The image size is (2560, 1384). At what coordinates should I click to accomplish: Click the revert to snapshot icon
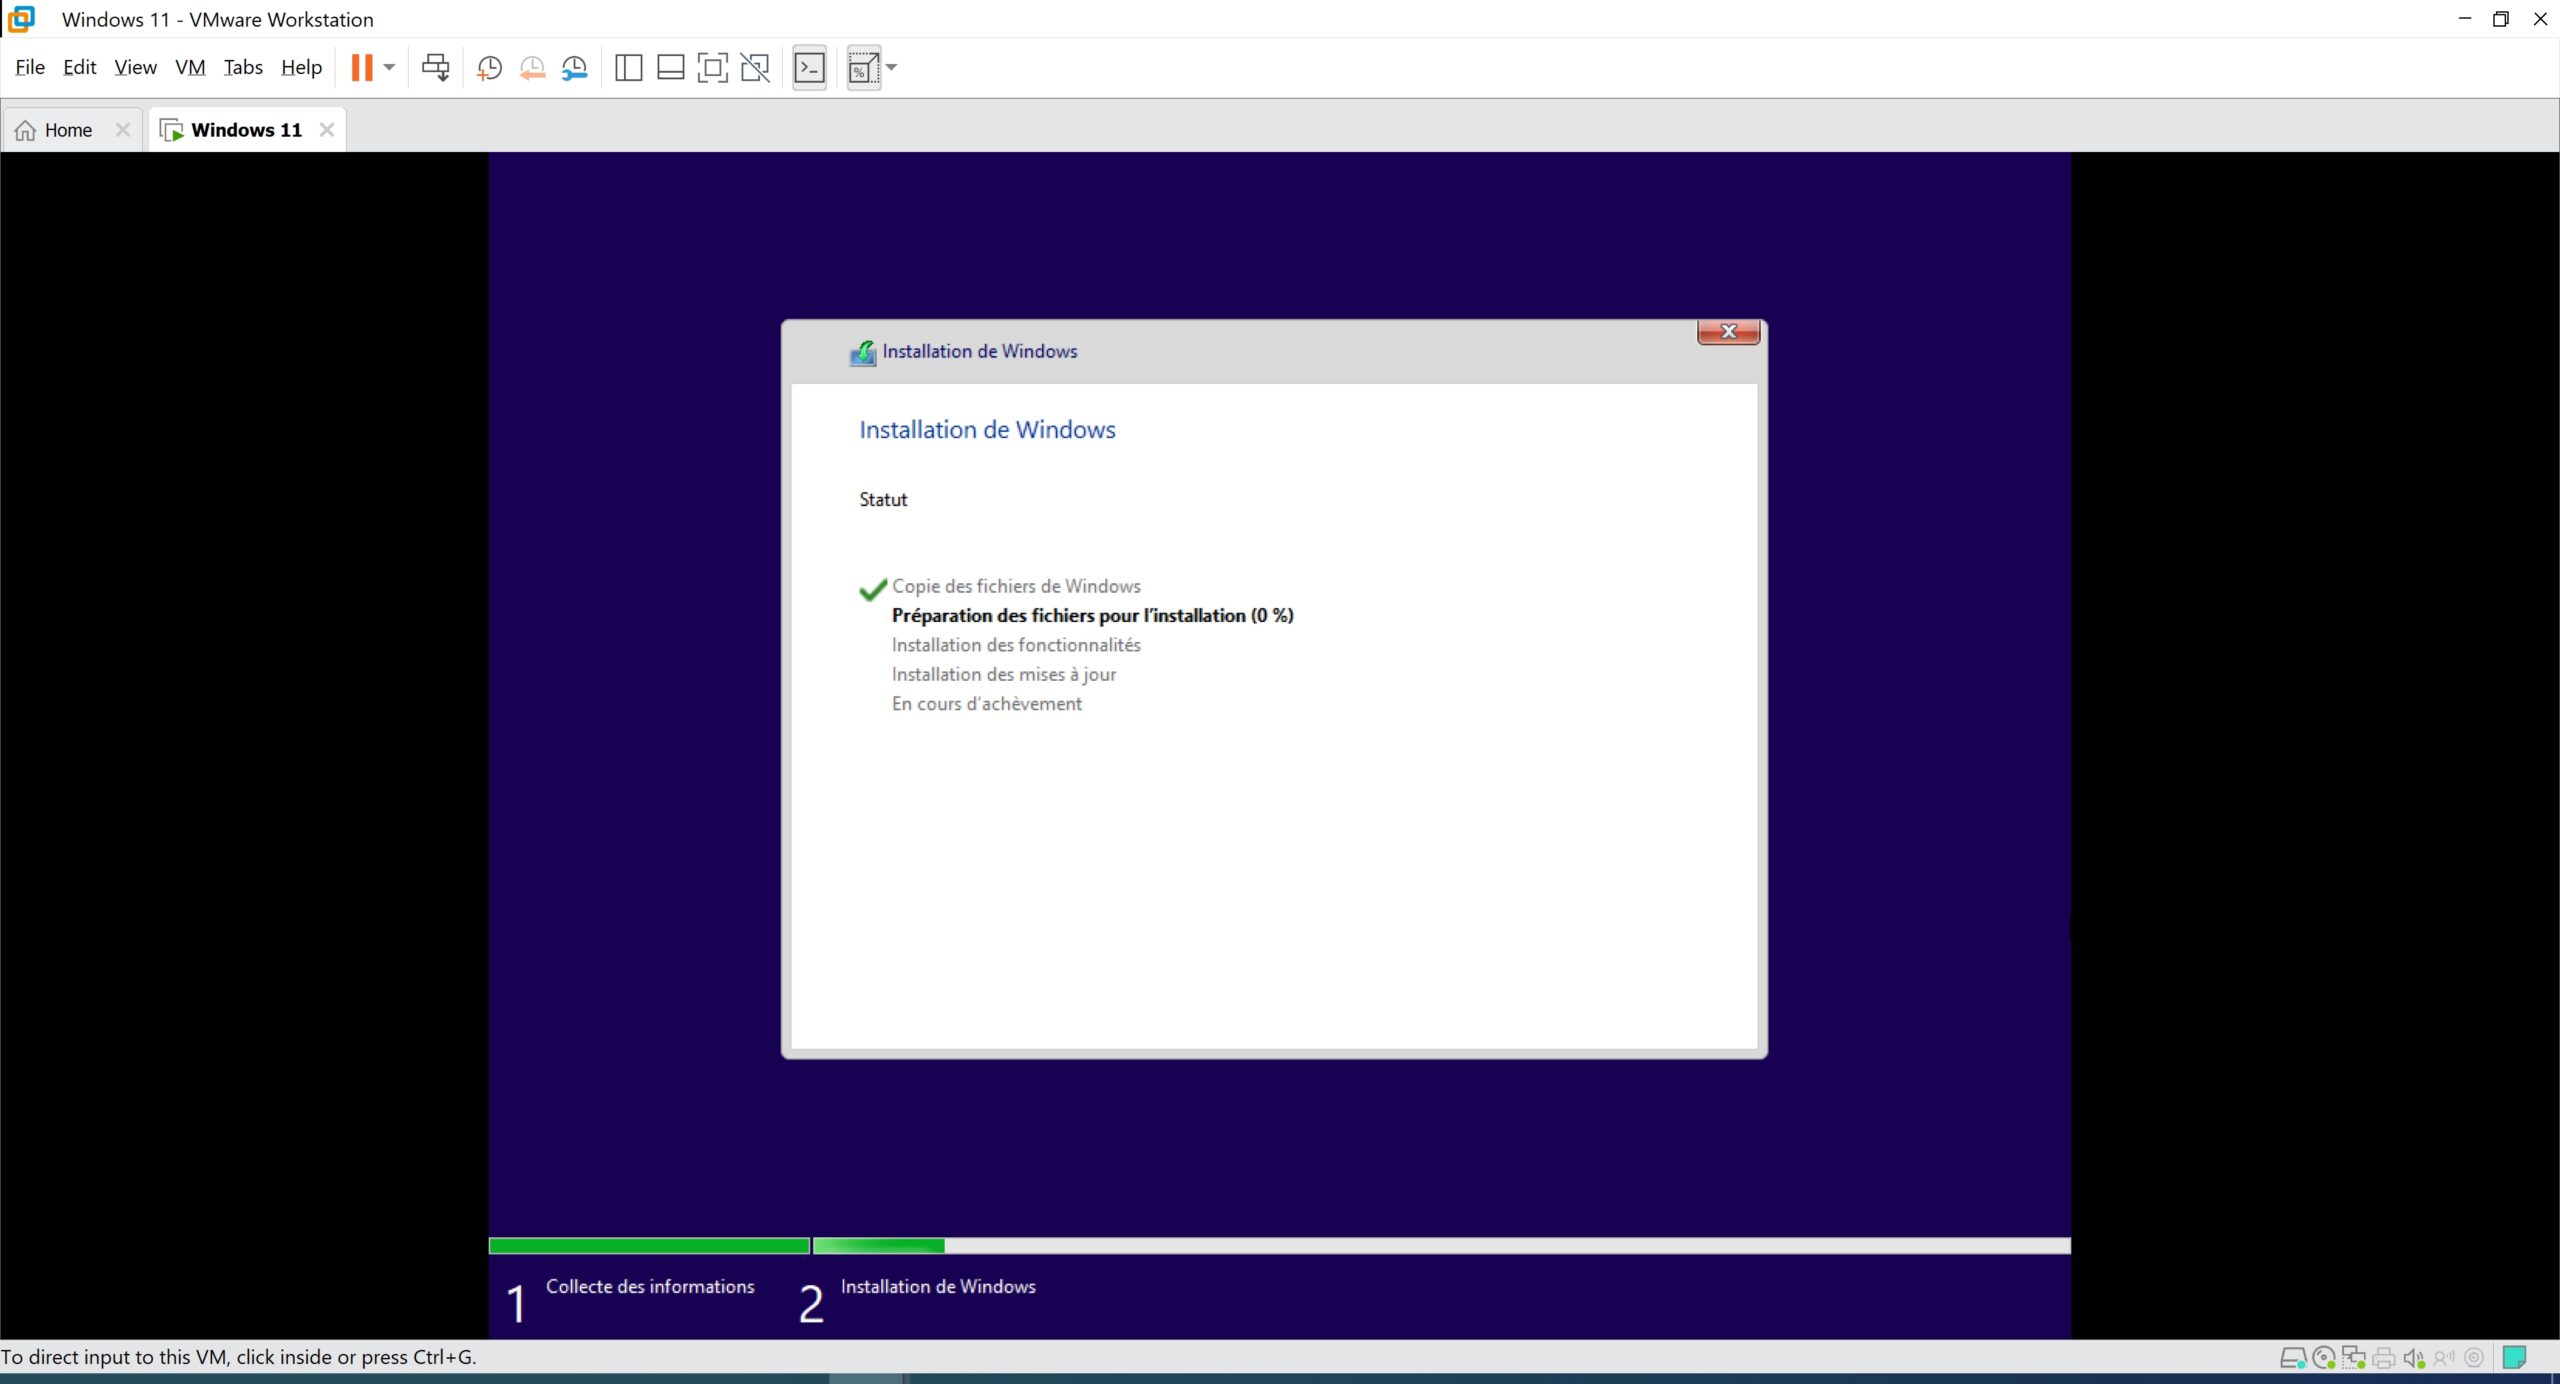pyautogui.click(x=532, y=68)
